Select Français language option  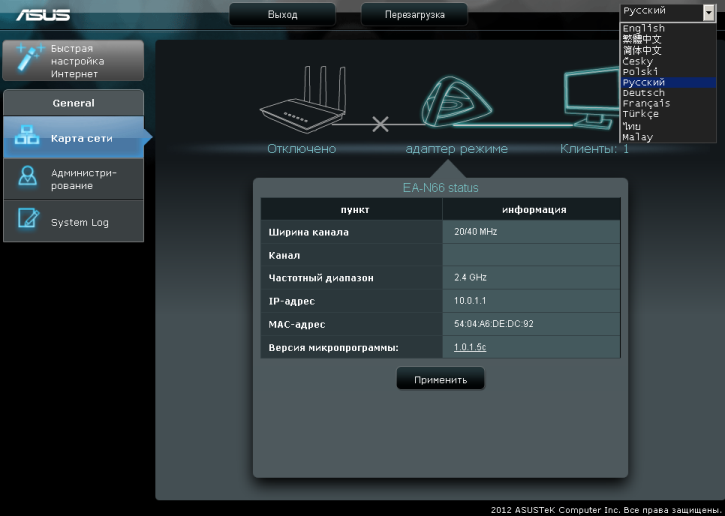[x=646, y=104]
